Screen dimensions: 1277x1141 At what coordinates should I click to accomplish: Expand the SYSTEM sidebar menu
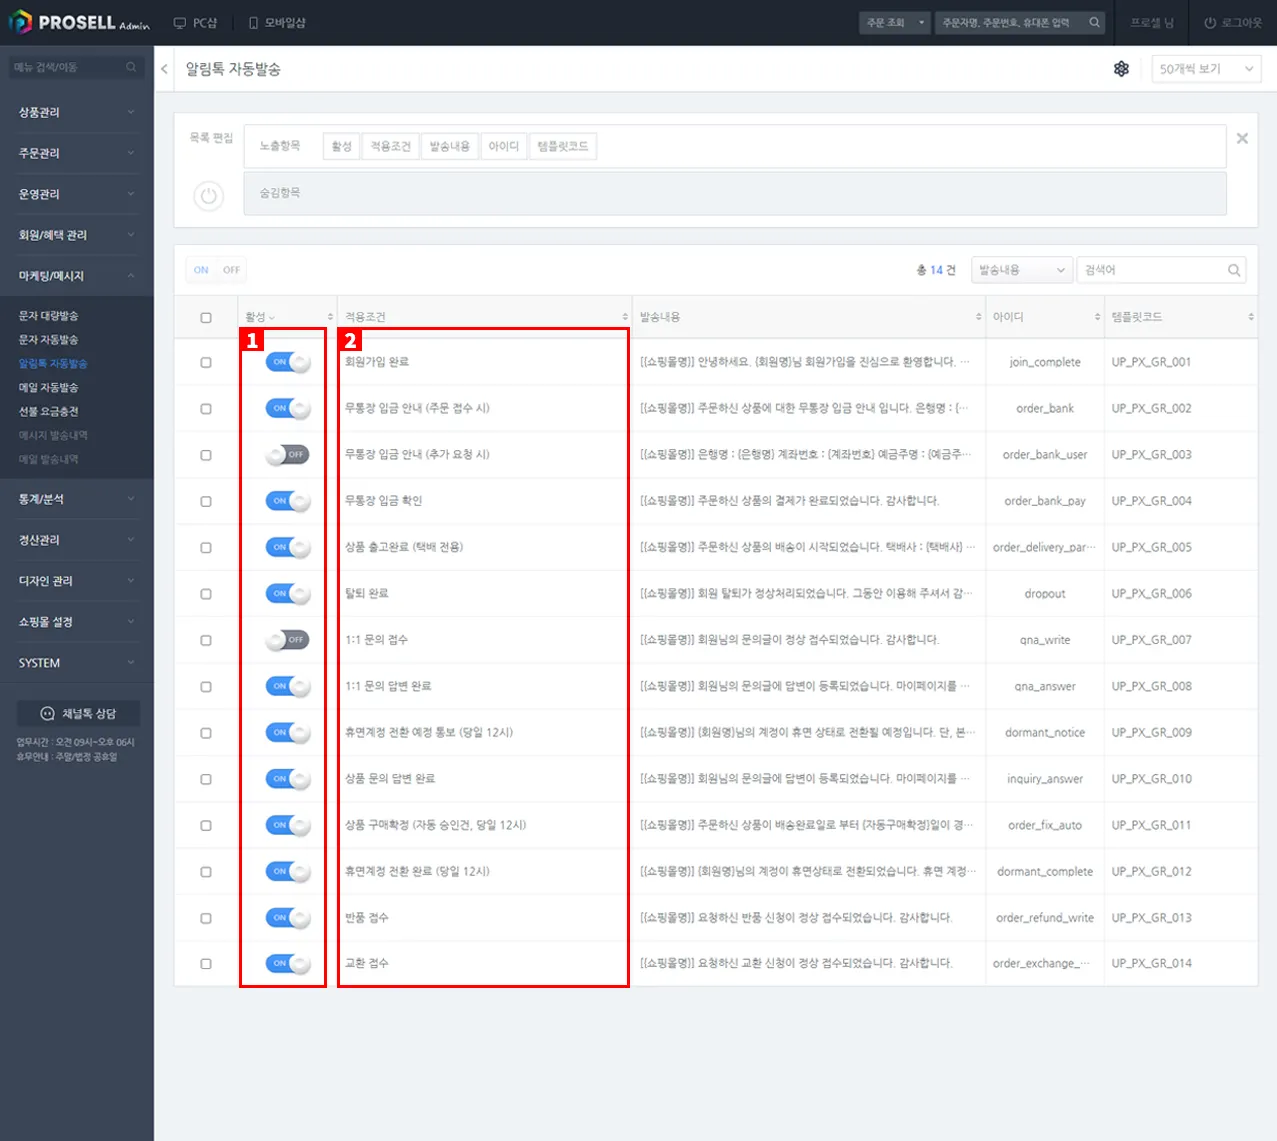pyautogui.click(x=77, y=663)
